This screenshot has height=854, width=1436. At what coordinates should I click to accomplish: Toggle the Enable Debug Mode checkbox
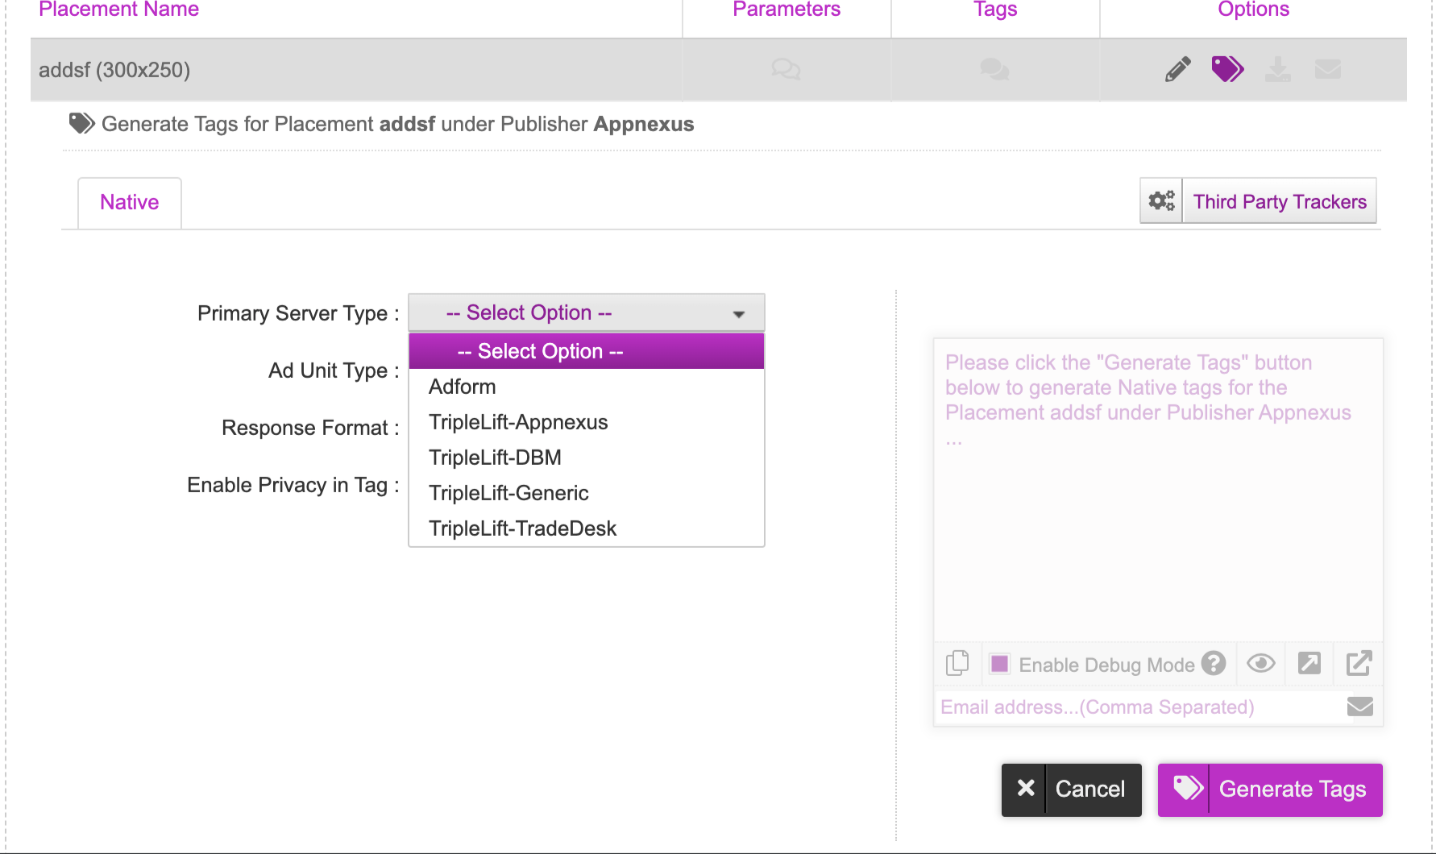click(999, 664)
